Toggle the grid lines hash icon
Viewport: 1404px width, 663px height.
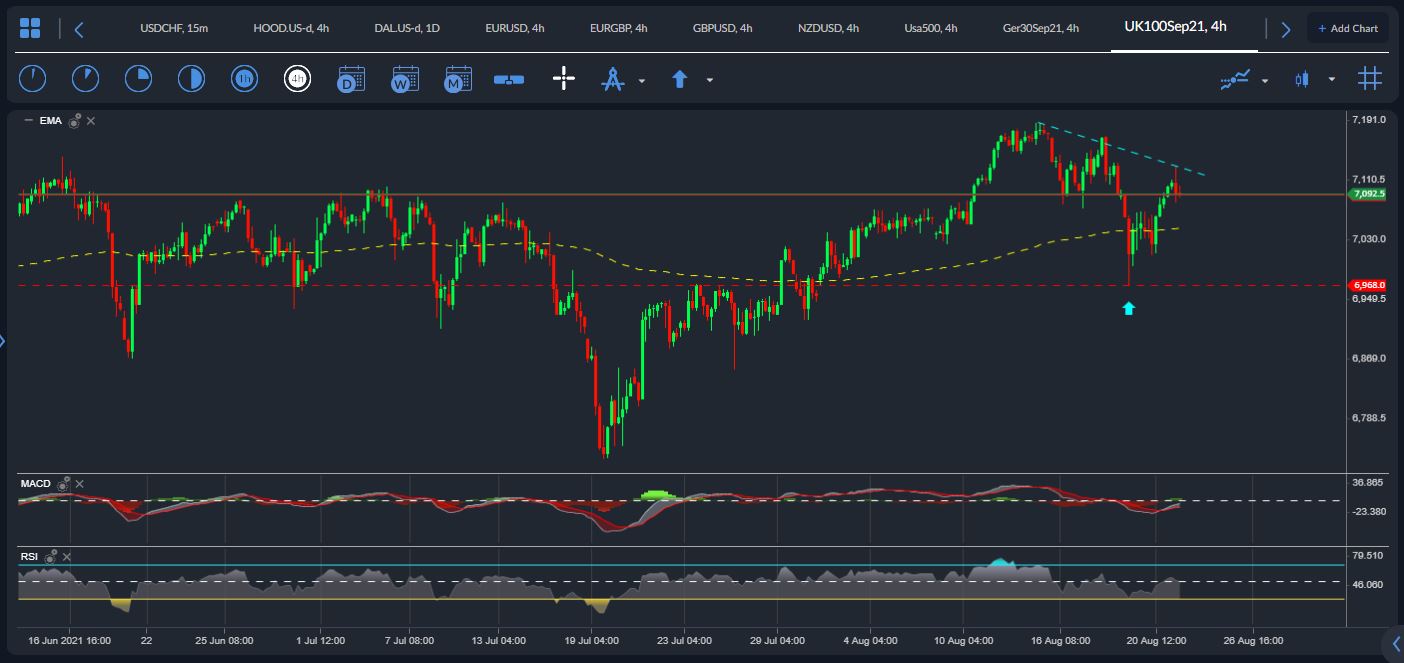(x=1369, y=79)
